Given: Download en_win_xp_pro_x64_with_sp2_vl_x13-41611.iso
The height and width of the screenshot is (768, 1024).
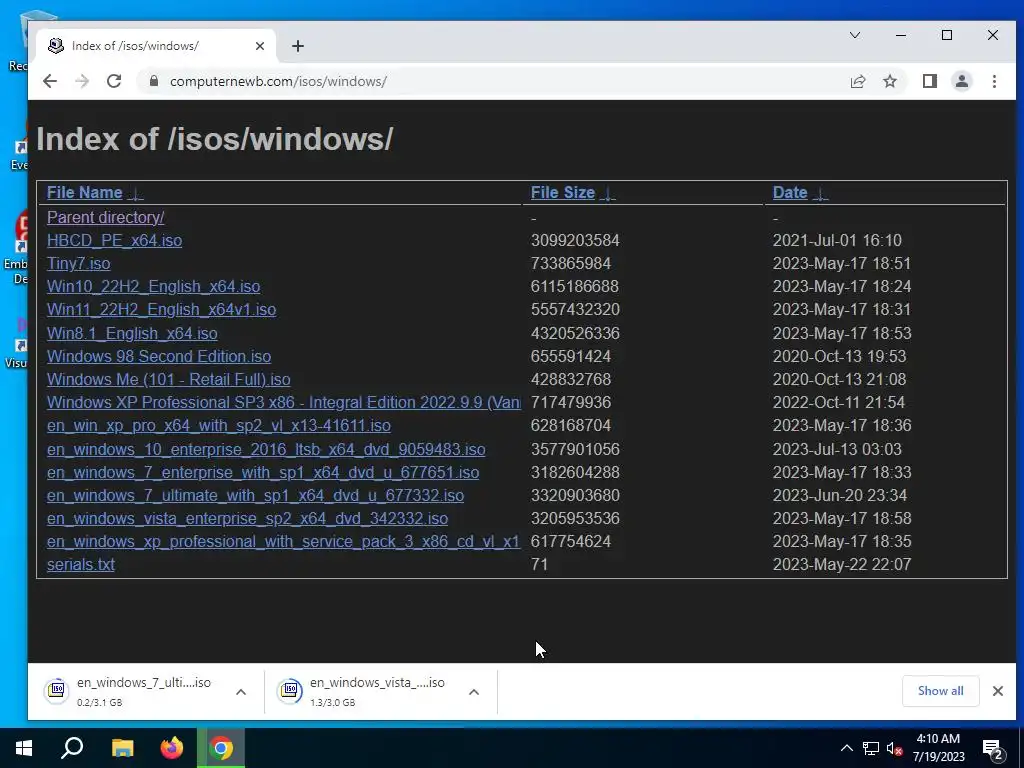Looking at the screenshot, I should [x=219, y=426].
